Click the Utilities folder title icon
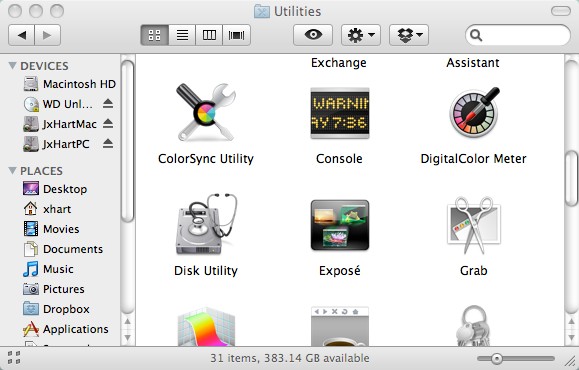 [262, 11]
